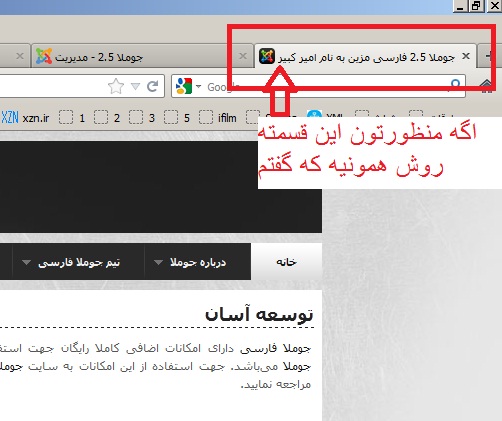Click the توسعه آسان heading
Image resolution: width=502 pixels, height=421 pixels.
pos(259,314)
